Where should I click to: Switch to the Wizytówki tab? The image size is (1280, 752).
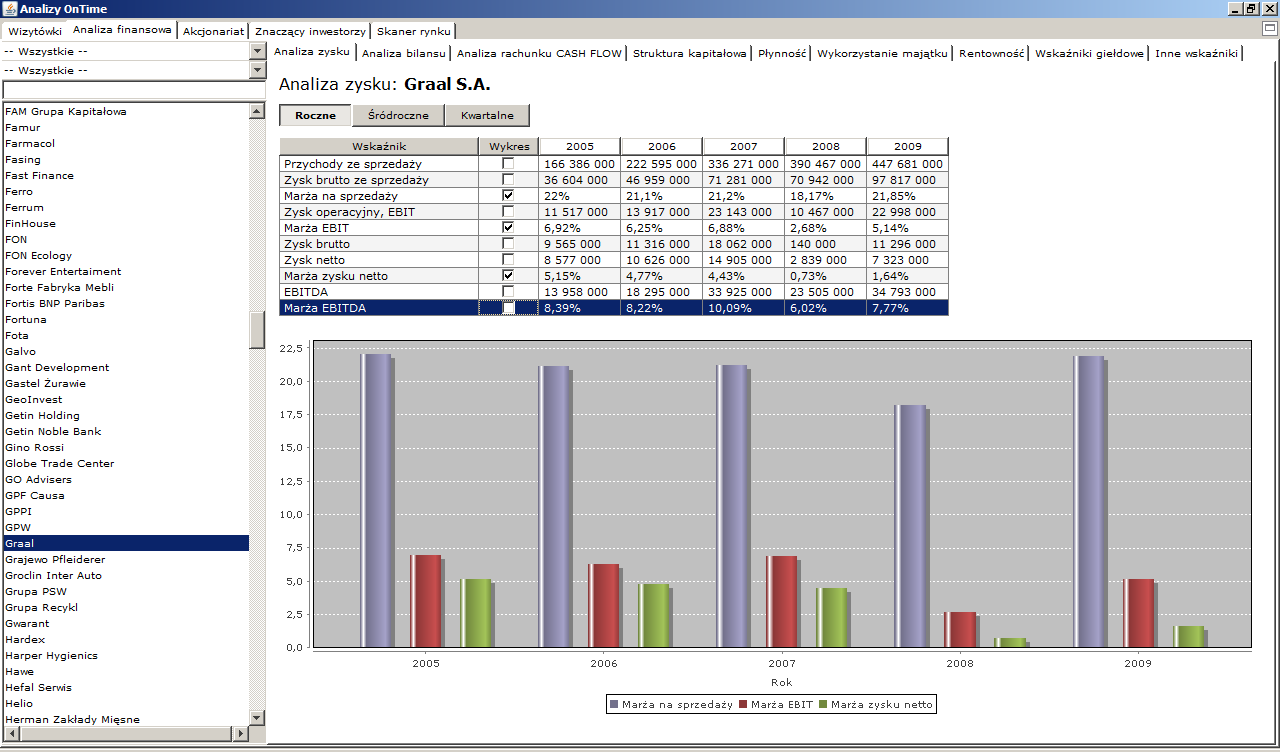34,31
